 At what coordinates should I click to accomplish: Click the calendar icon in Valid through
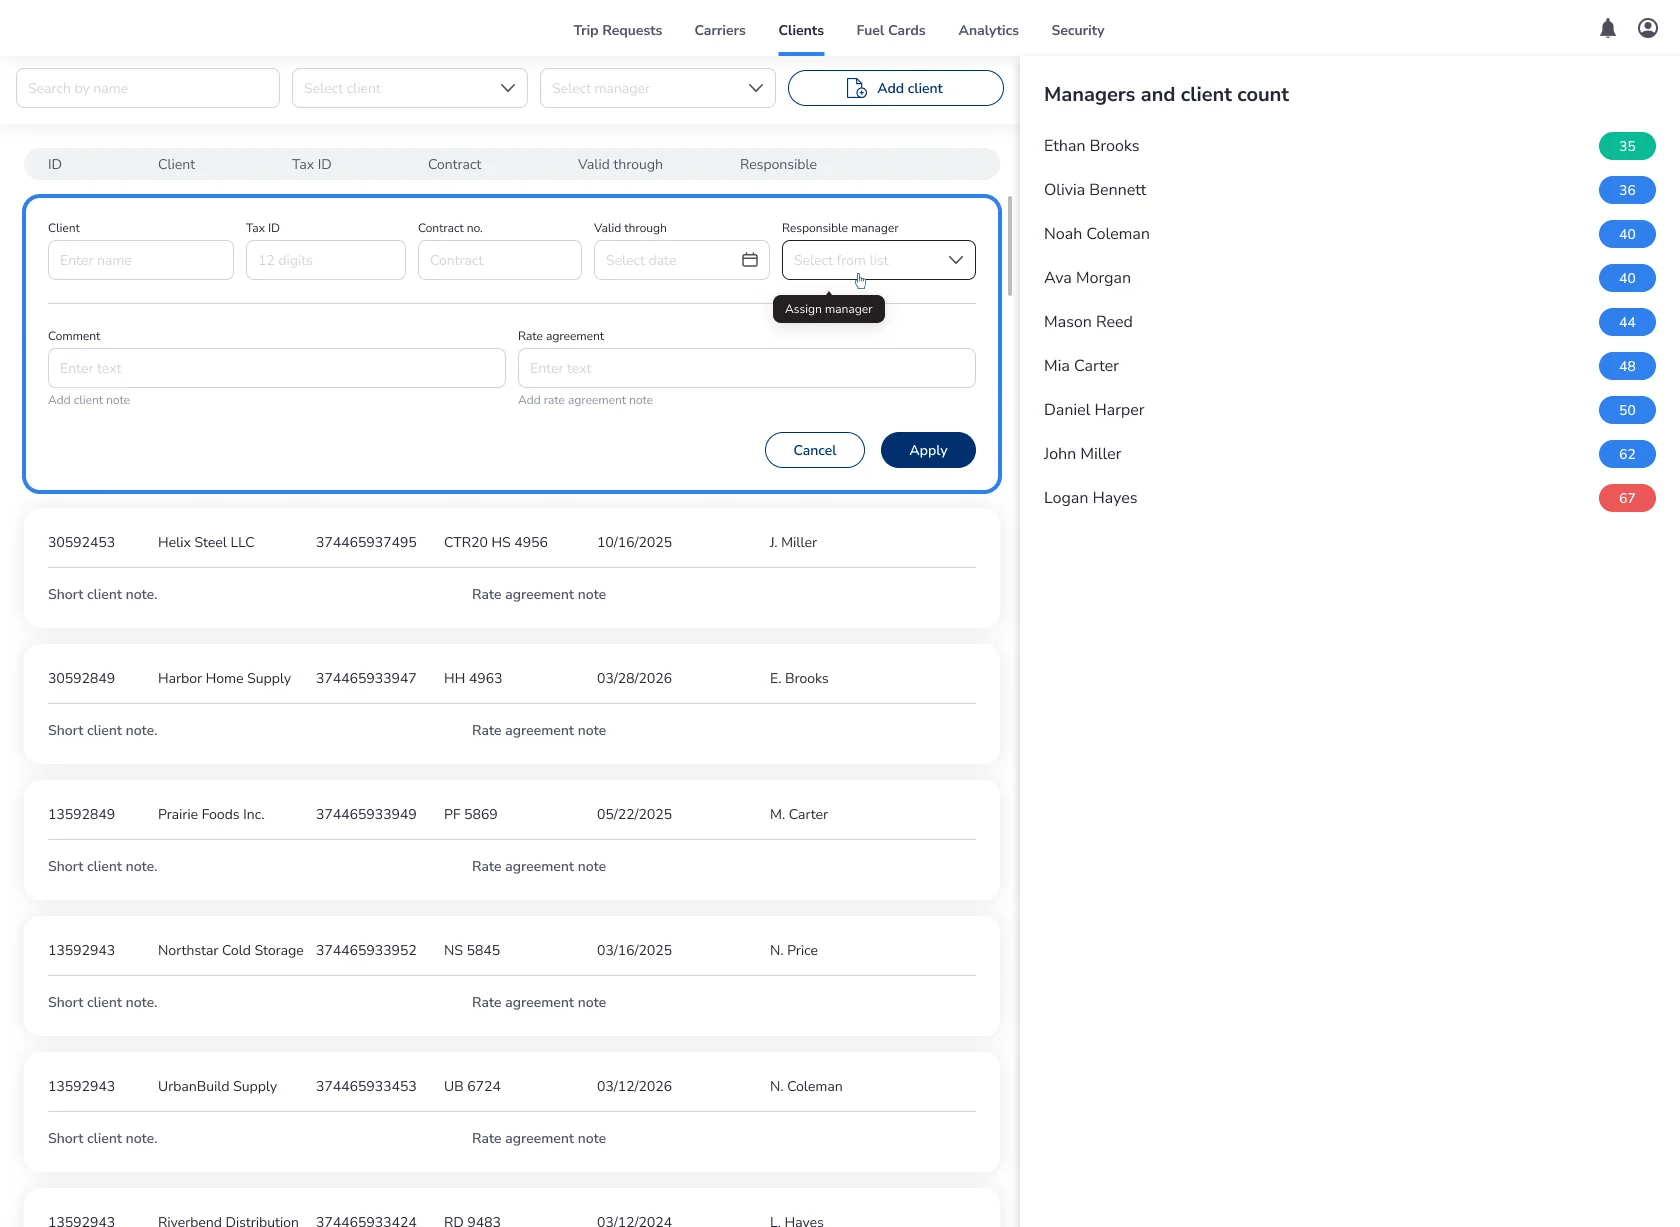click(750, 260)
